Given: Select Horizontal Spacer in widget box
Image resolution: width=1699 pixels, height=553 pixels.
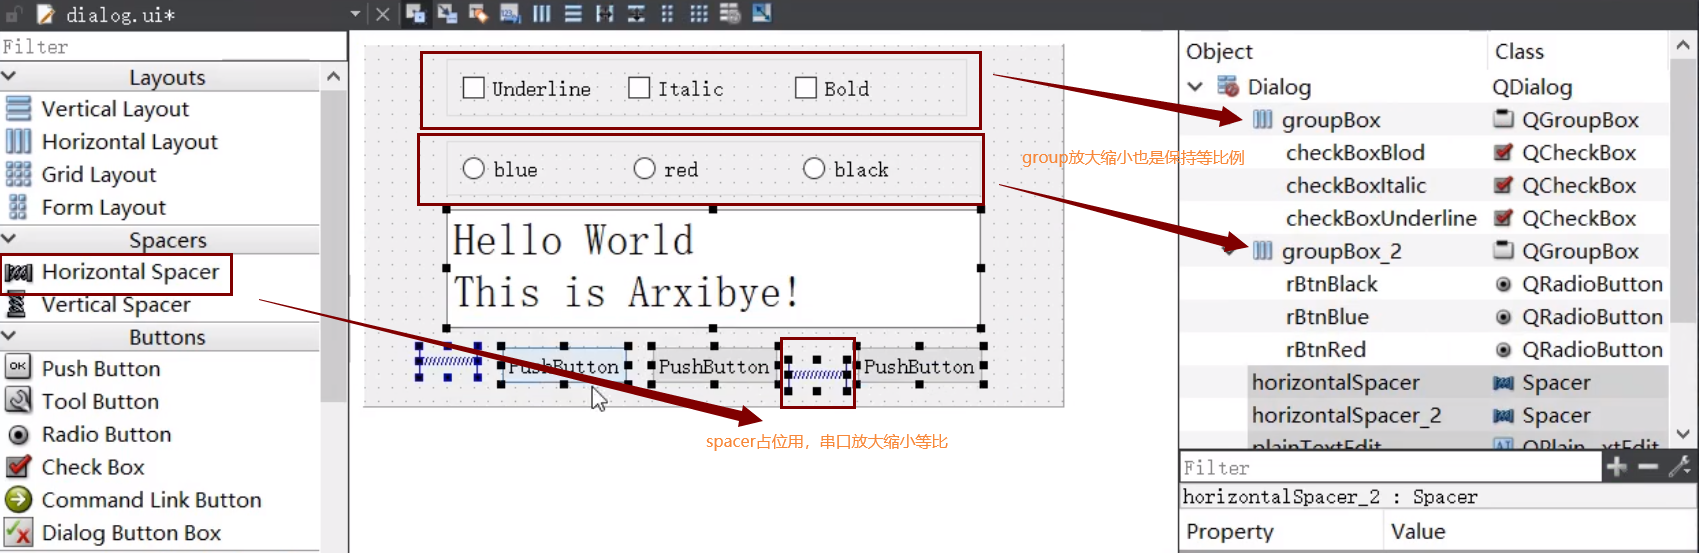Looking at the screenshot, I should (129, 272).
